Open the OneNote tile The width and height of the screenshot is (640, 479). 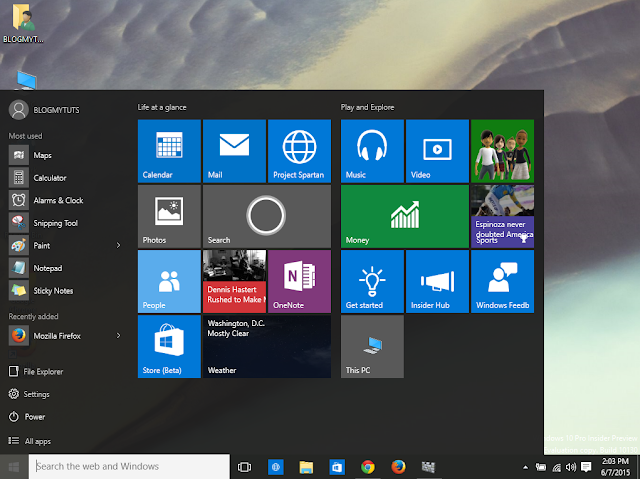tap(300, 282)
